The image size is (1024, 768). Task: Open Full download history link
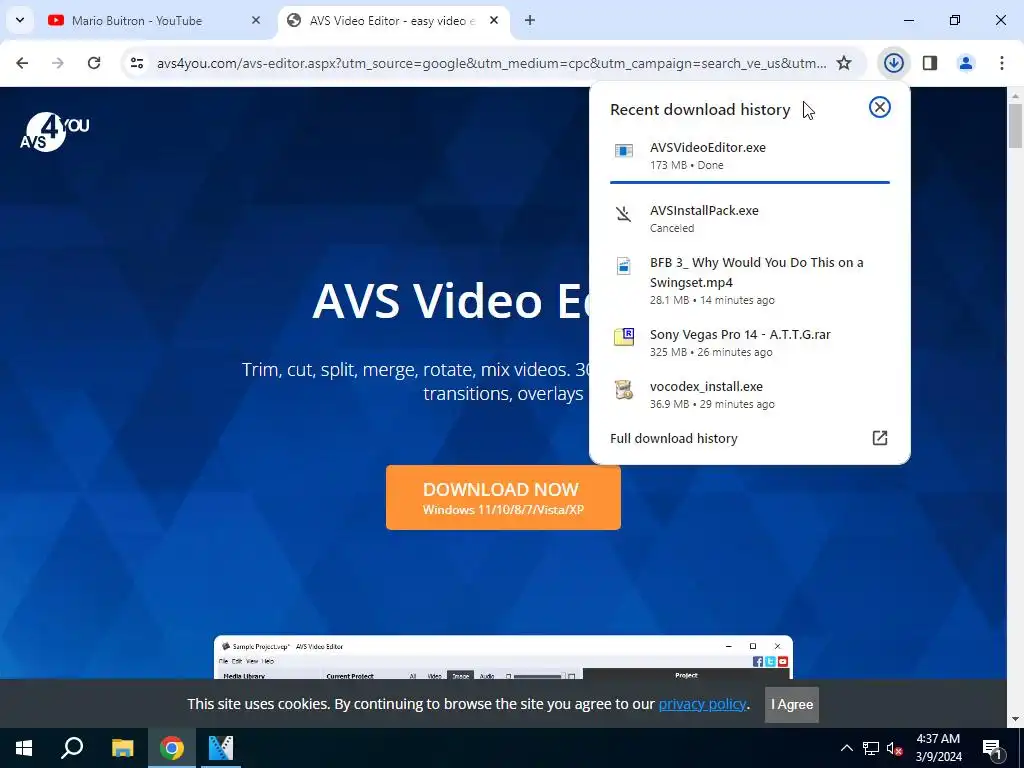[673, 438]
